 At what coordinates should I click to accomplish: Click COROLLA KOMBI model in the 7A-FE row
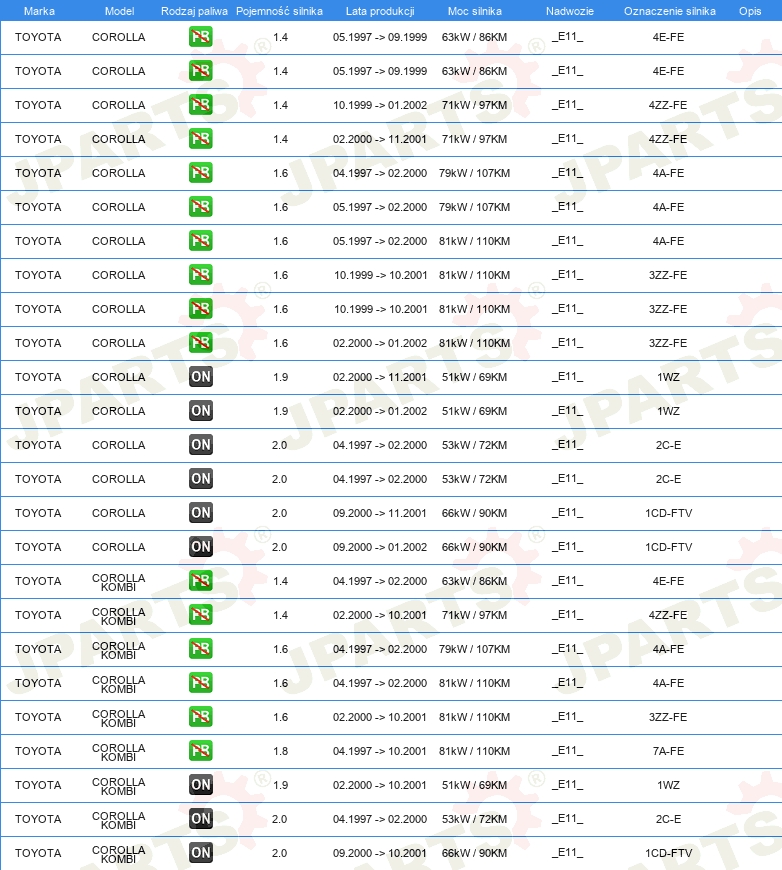pyautogui.click(x=118, y=752)
